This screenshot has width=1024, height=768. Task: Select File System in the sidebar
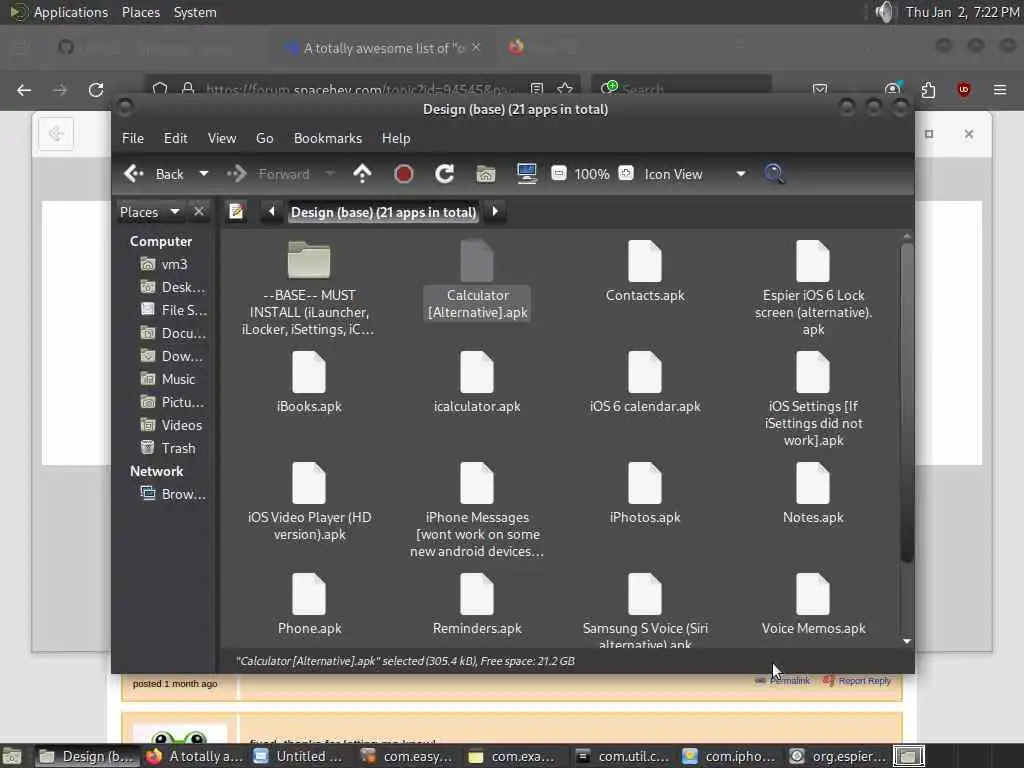pyautogui.click(x=174, y=310)
